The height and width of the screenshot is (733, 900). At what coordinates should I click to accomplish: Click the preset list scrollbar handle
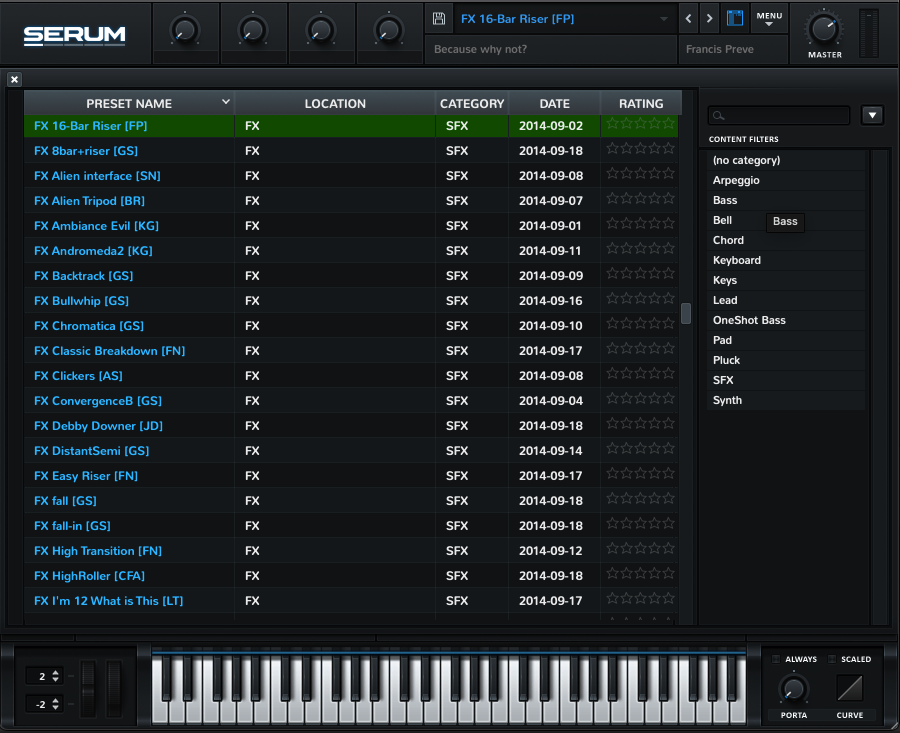click(x=686, y=313)
